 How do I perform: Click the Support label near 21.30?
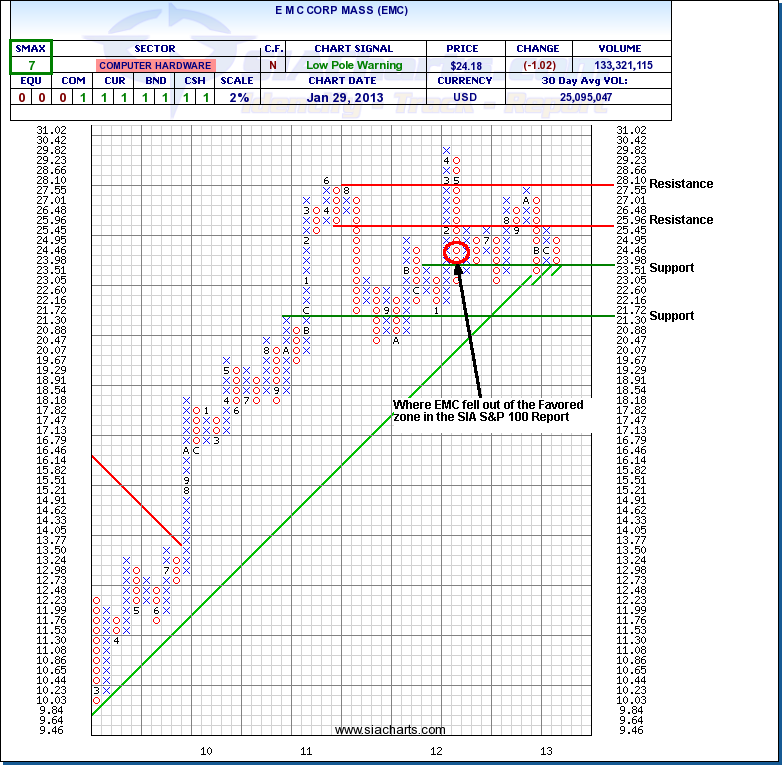[x=672, y=316]
